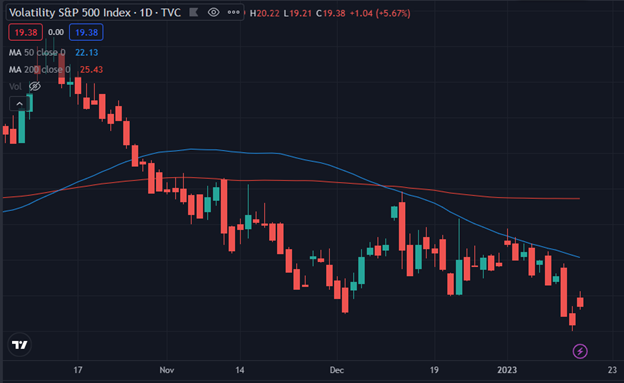
Task: Click the H20.22 high value
Action: [265, 13]
